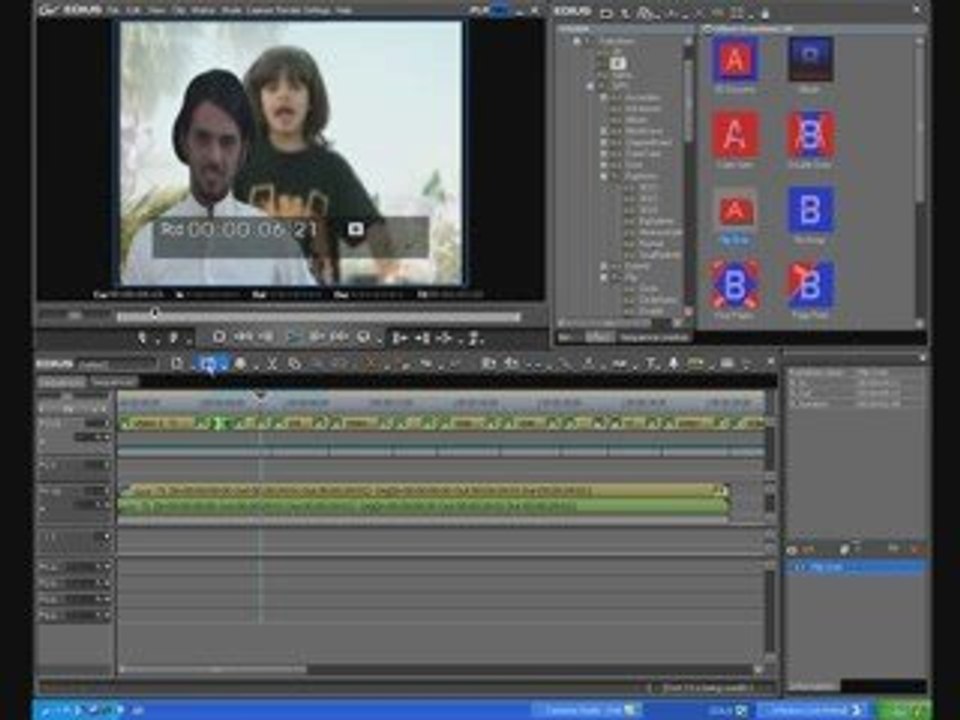Click the record timecode overlay 00:00:06:21
The image size is (960, 720).
coord(239,231)
